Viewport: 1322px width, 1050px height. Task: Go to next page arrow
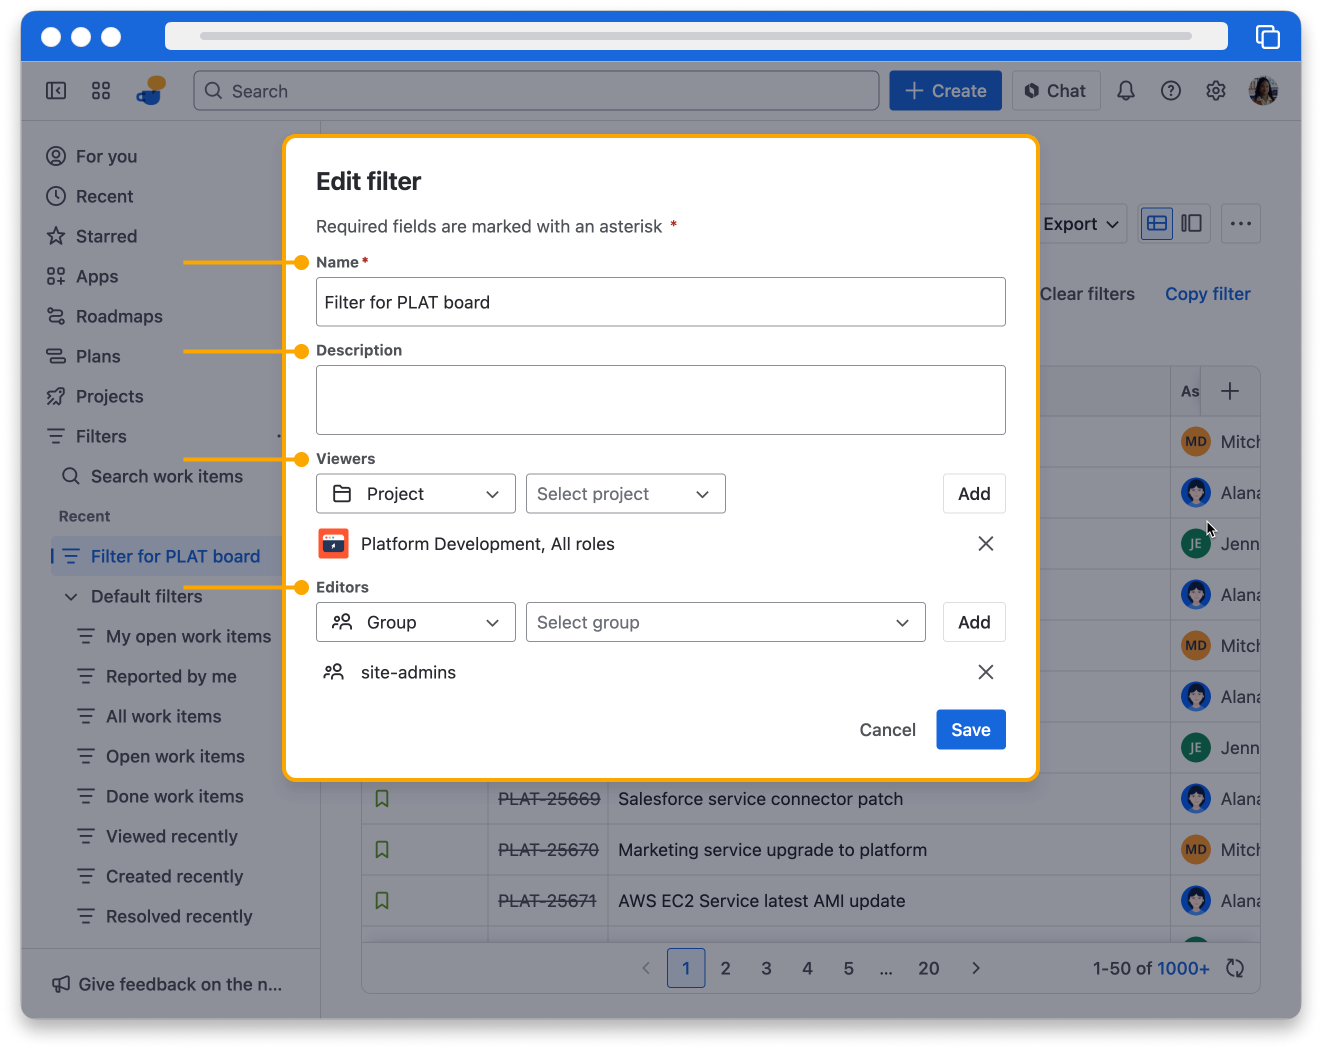(x=976, y=968)
